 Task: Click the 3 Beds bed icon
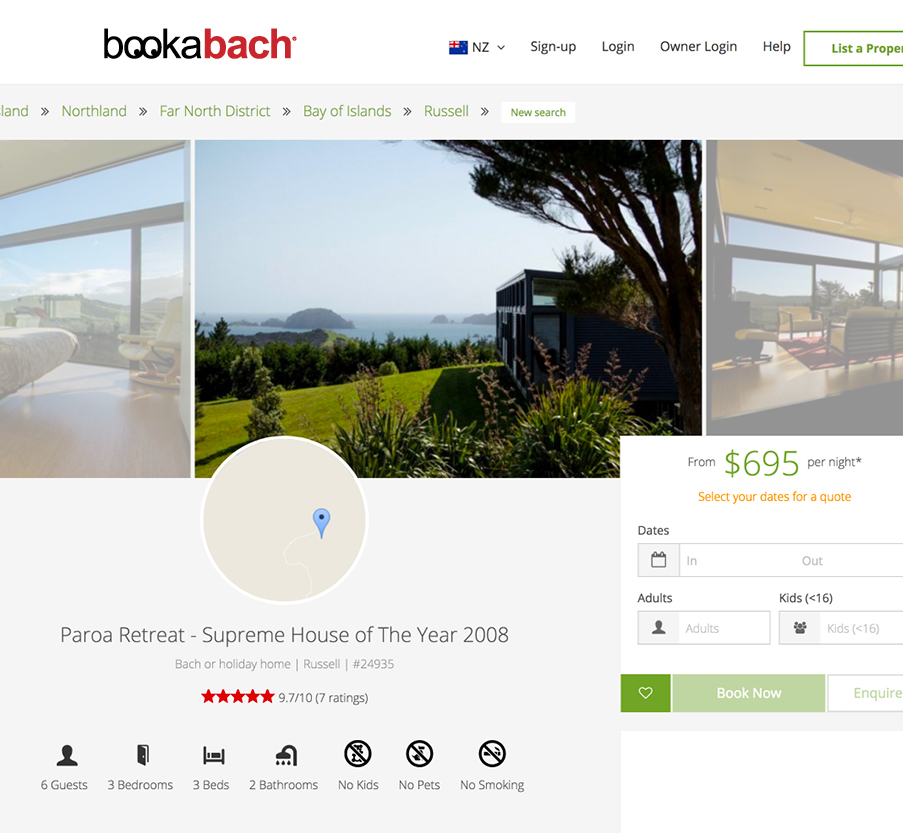(x=214, y=755)
